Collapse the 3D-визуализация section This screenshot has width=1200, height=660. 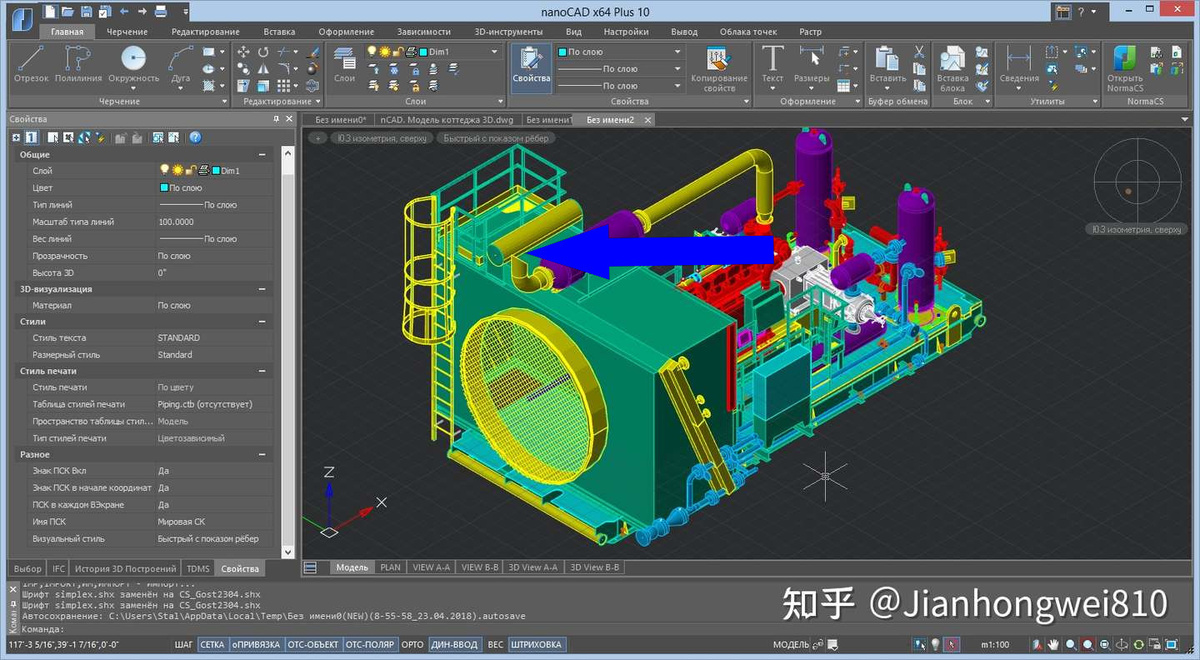(262, 289)
